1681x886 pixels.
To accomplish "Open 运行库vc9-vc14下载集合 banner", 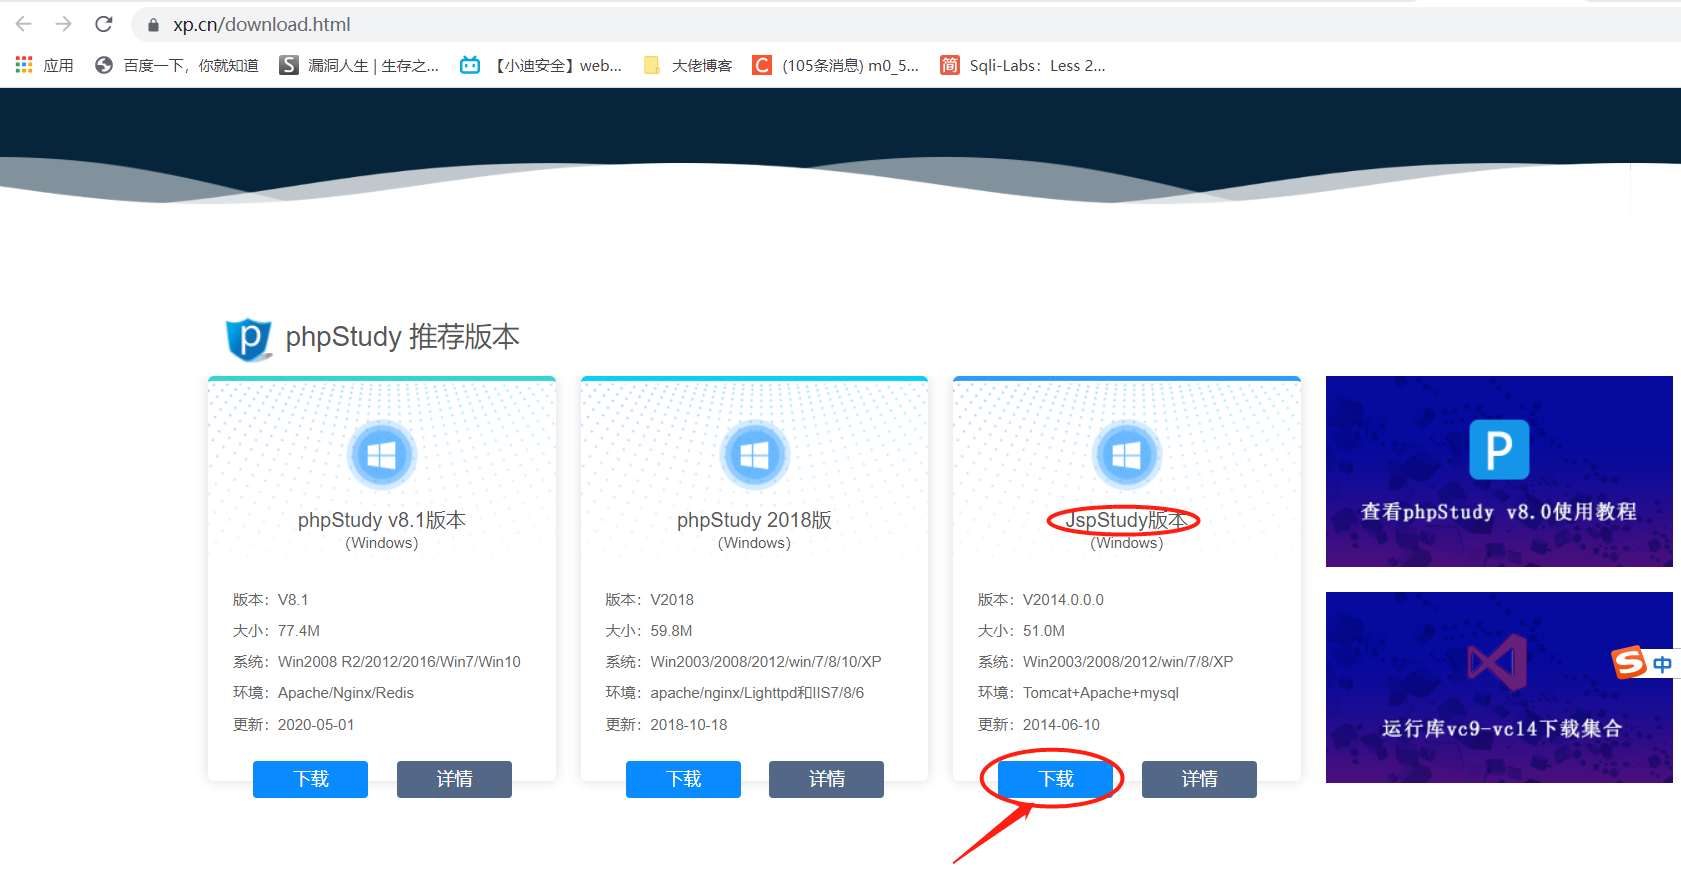I will pos(1499,687).
